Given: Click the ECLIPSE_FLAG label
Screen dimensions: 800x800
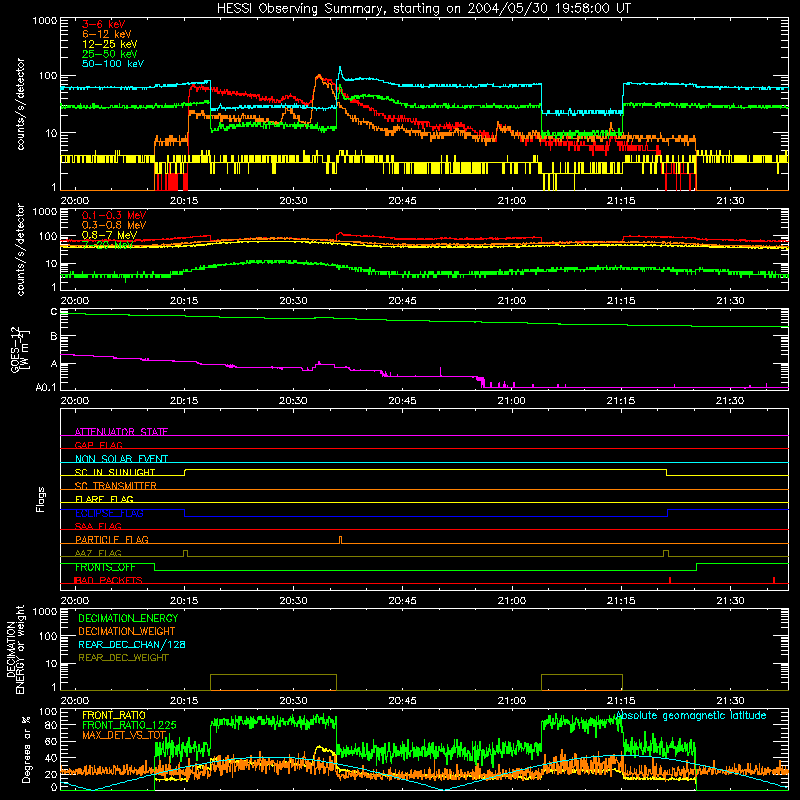Looking at the screenshot, I should coord(109,513).
